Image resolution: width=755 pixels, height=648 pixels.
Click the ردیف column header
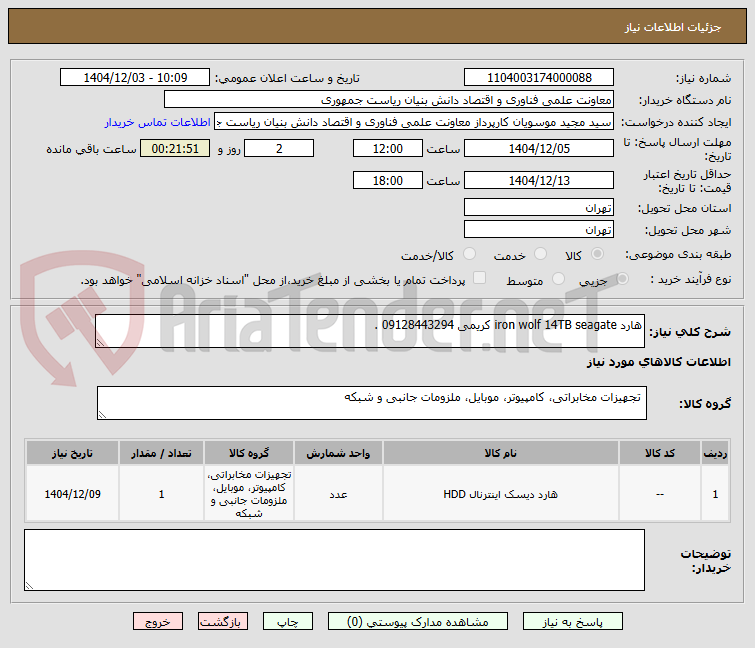(x=715, y=453)
